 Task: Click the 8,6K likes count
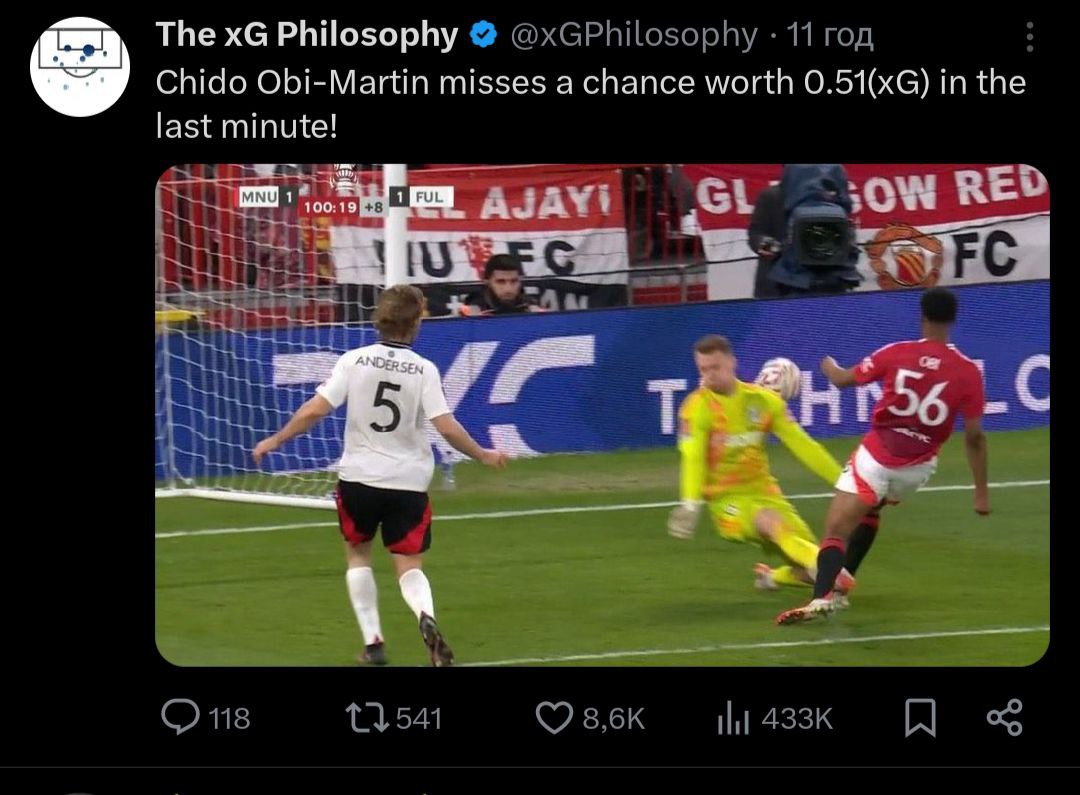pyautogui.click(x=613, y=719)
